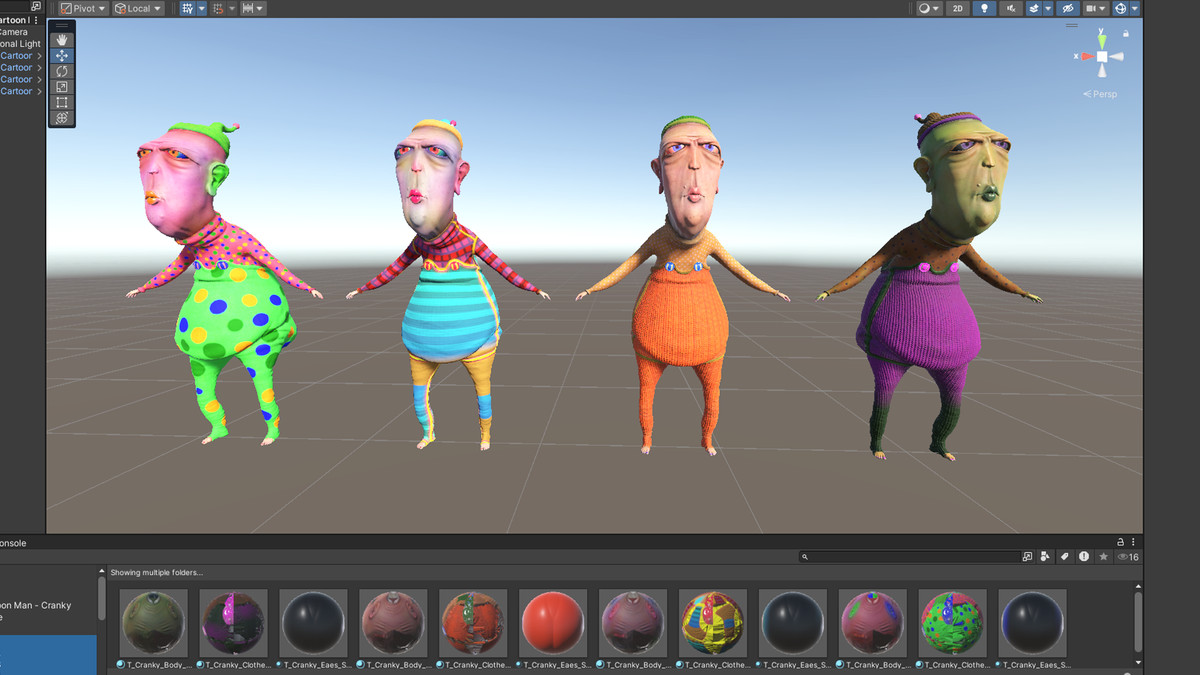Select the combined Transform tool
Image resolution: width=1200 pixels, height=675 pixels.
[x=62, y=118]
